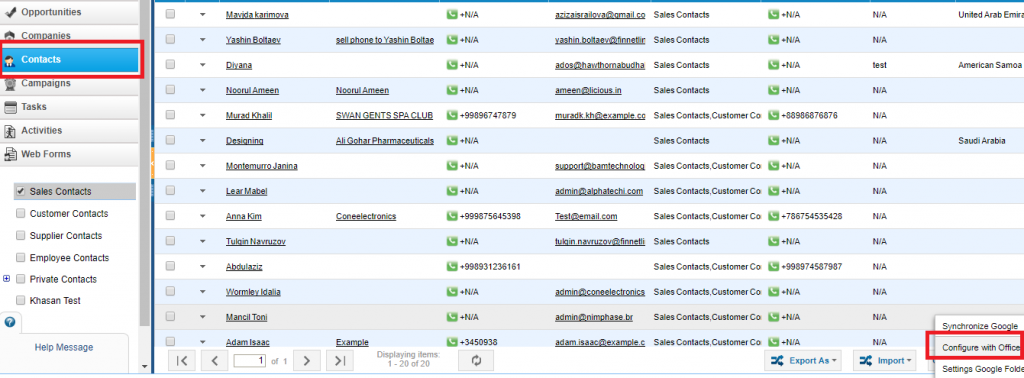This screenshot has width=1024, height=378.
Task: Open the Import dropdown
Action: click(884, 360)
